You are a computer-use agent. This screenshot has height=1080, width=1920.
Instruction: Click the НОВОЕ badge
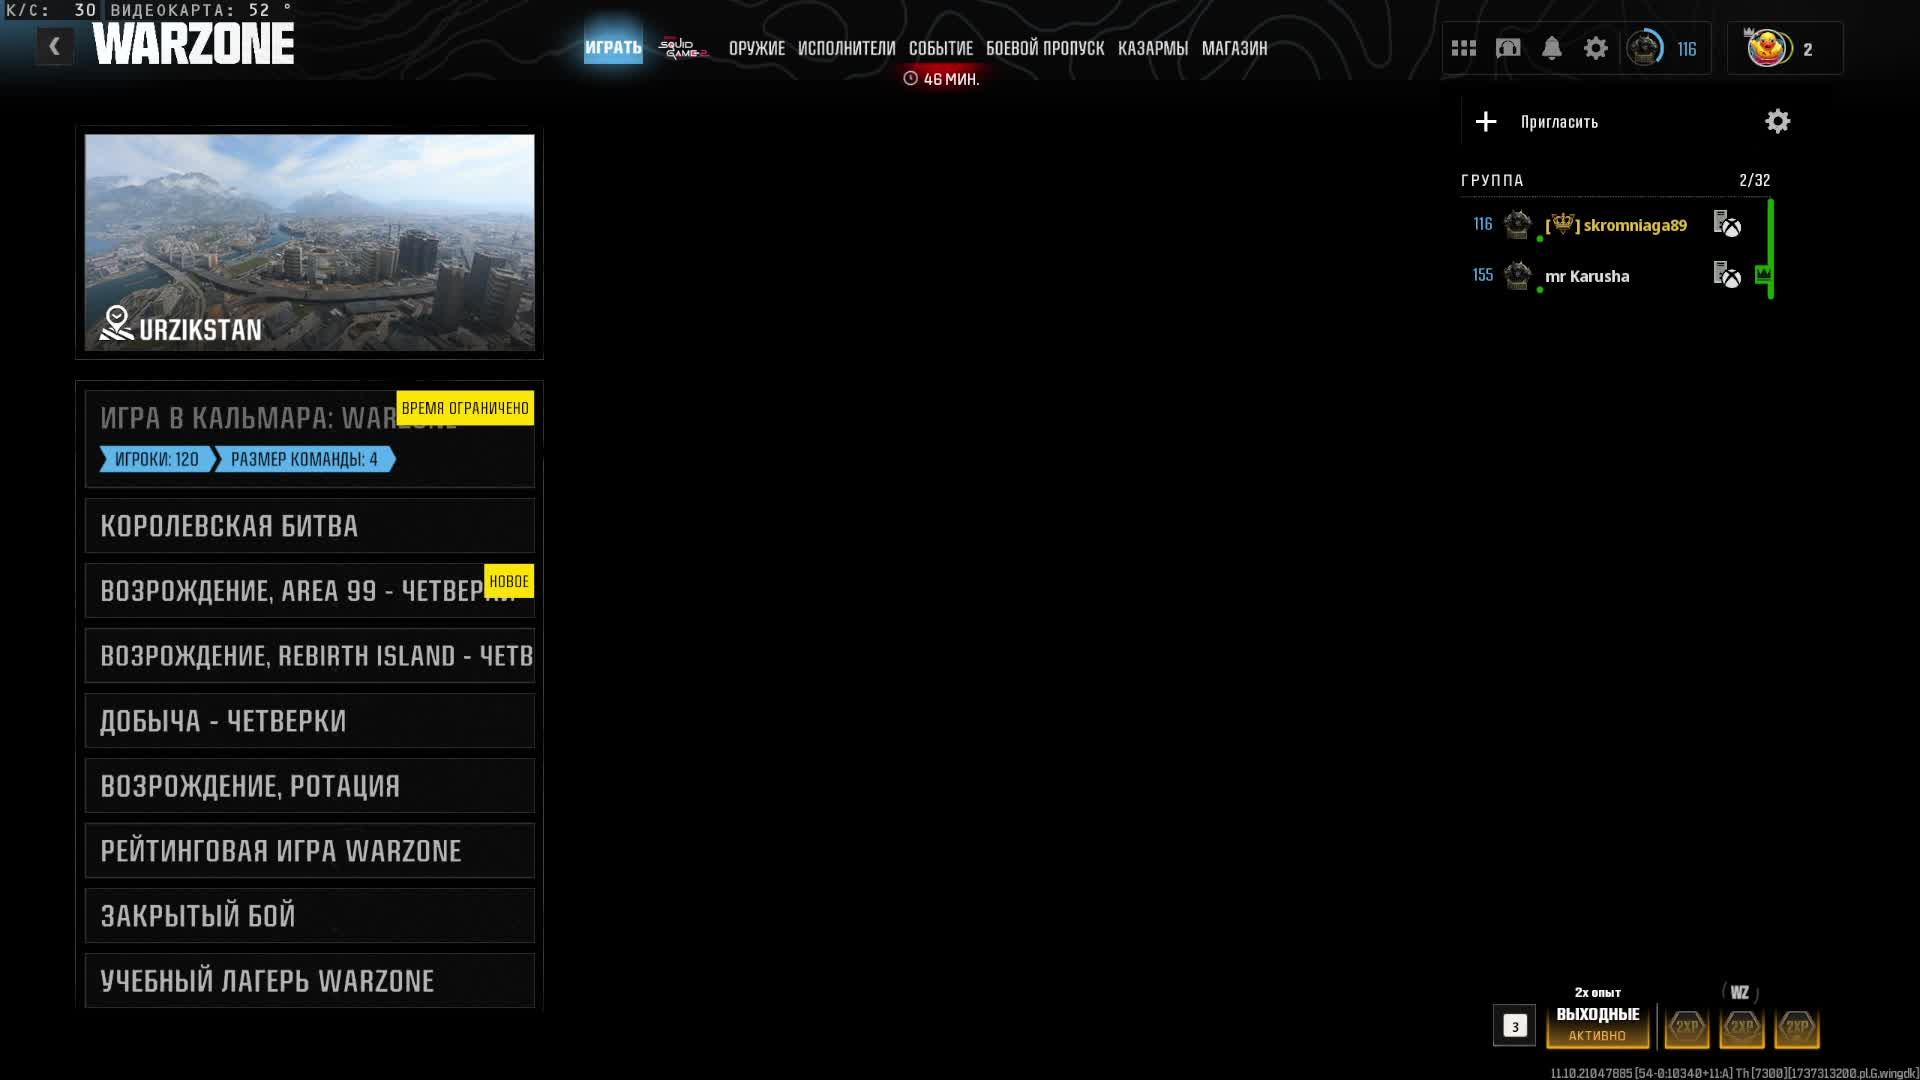(509, 581)
